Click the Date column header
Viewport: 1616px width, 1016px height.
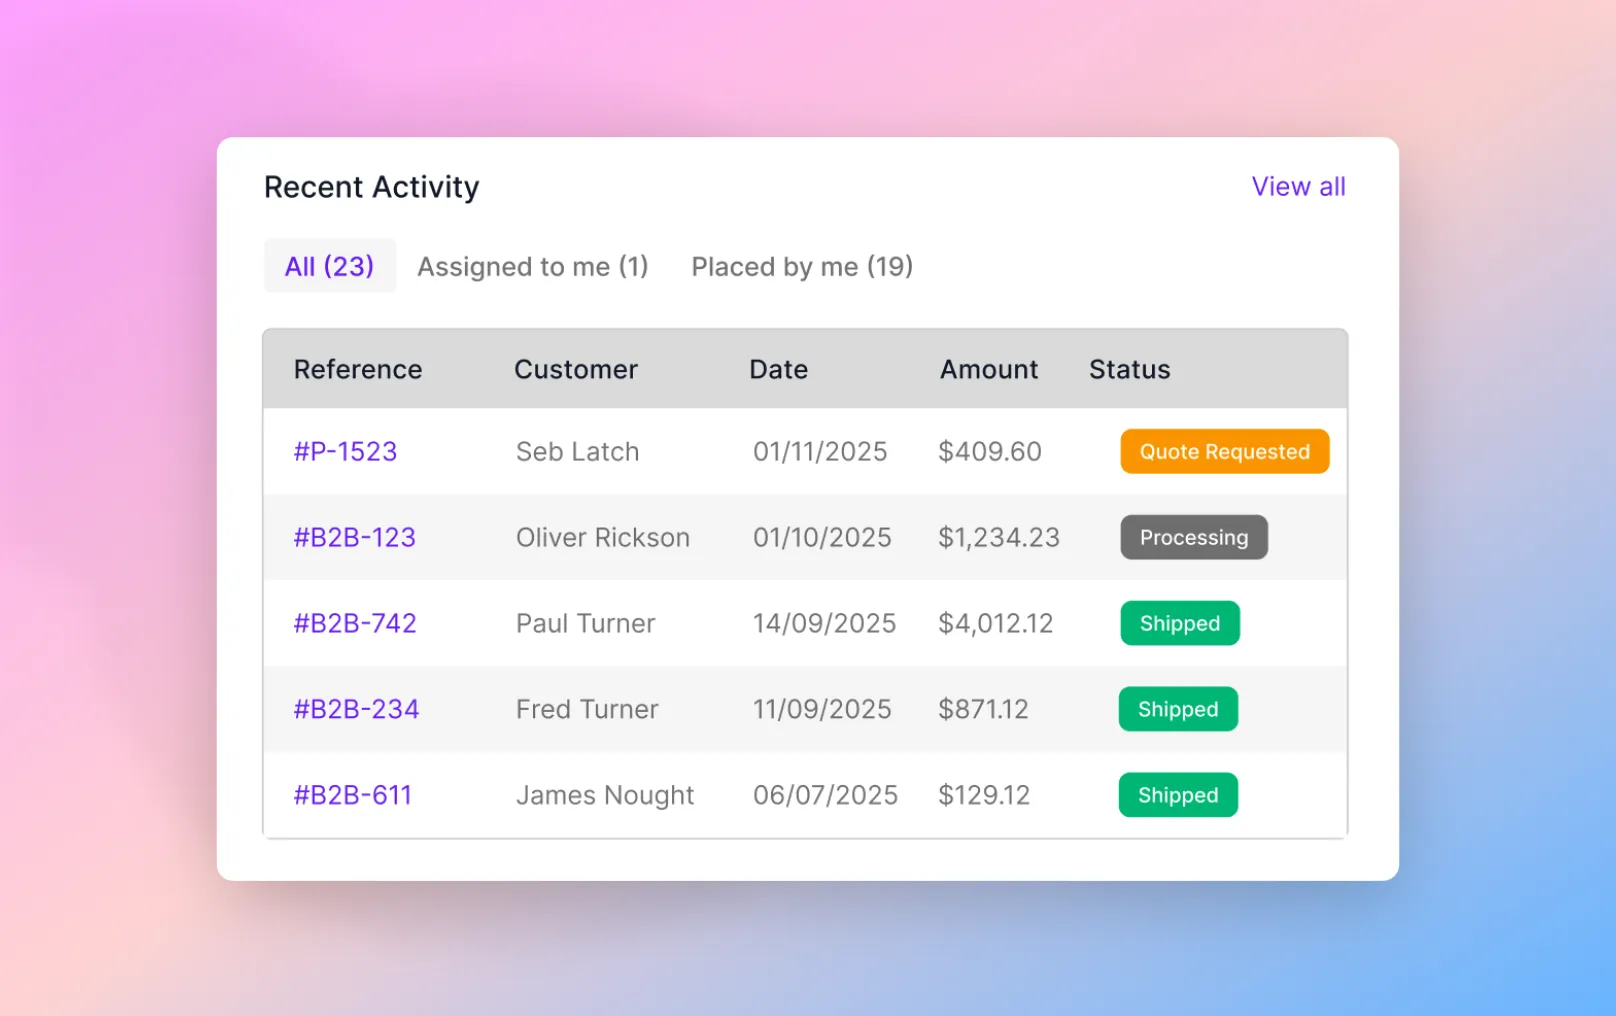tap(779, 370)
